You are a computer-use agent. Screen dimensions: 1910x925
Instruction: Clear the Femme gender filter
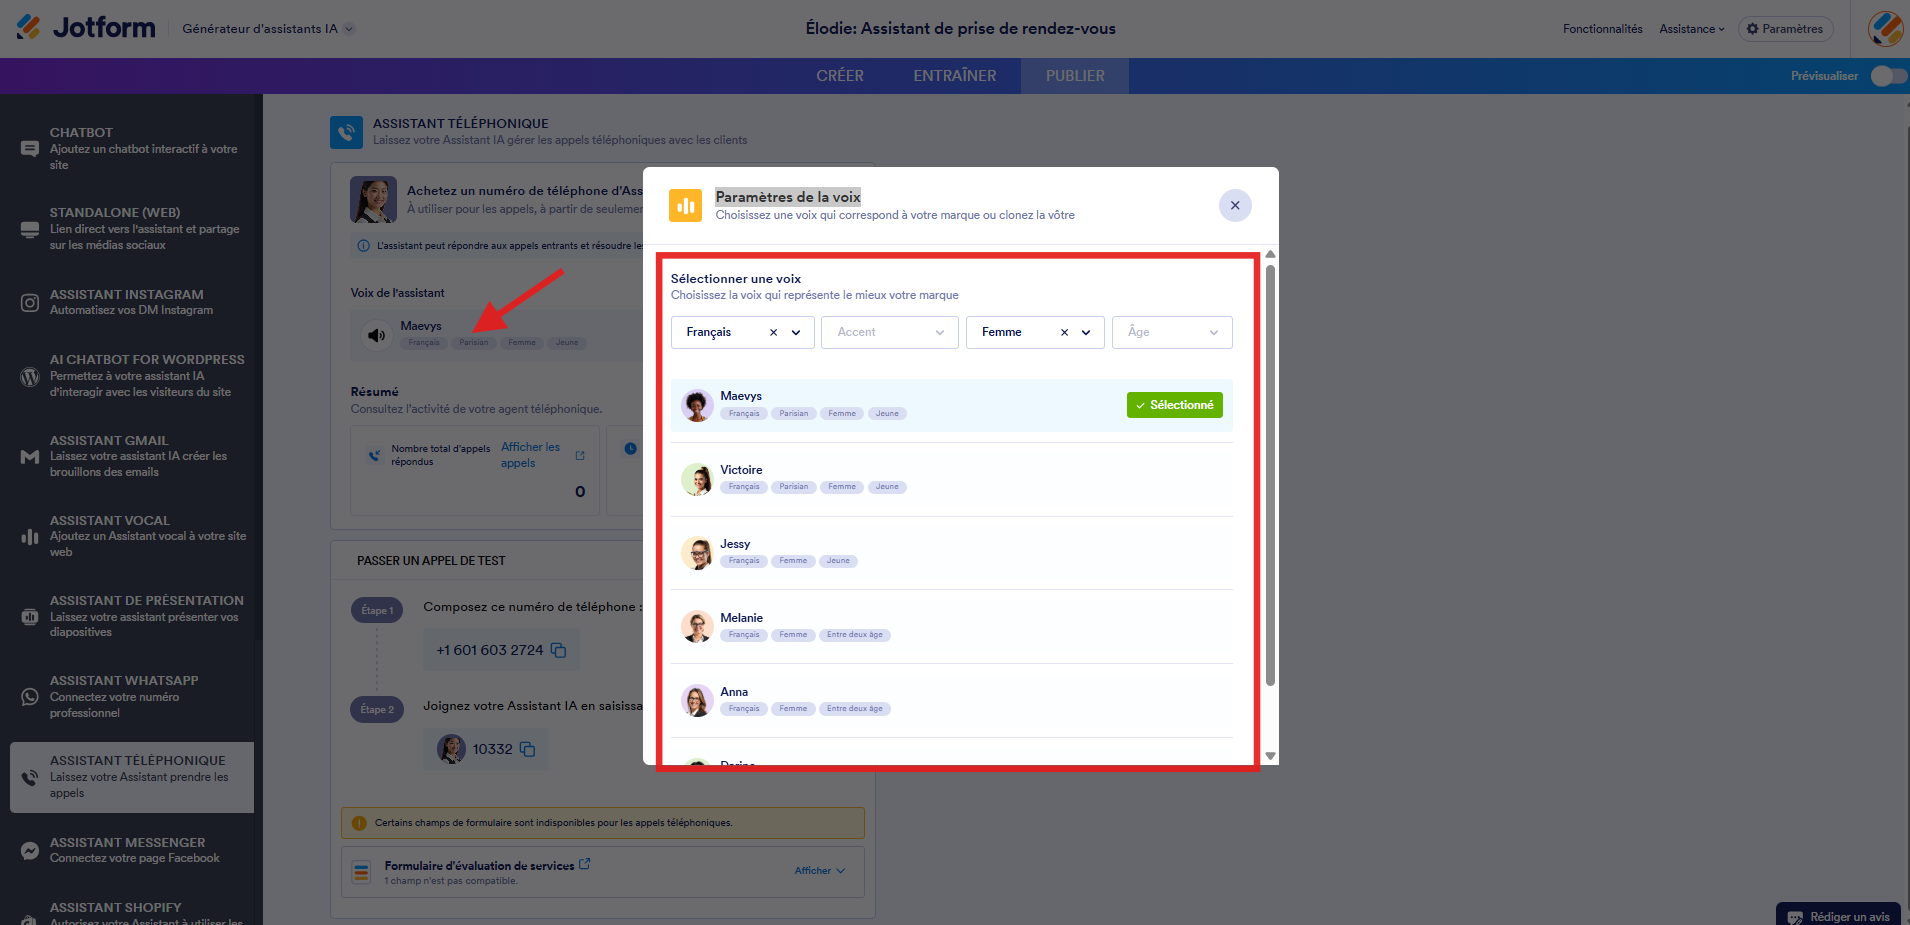pyautogui.click(x=1064, y=332)
